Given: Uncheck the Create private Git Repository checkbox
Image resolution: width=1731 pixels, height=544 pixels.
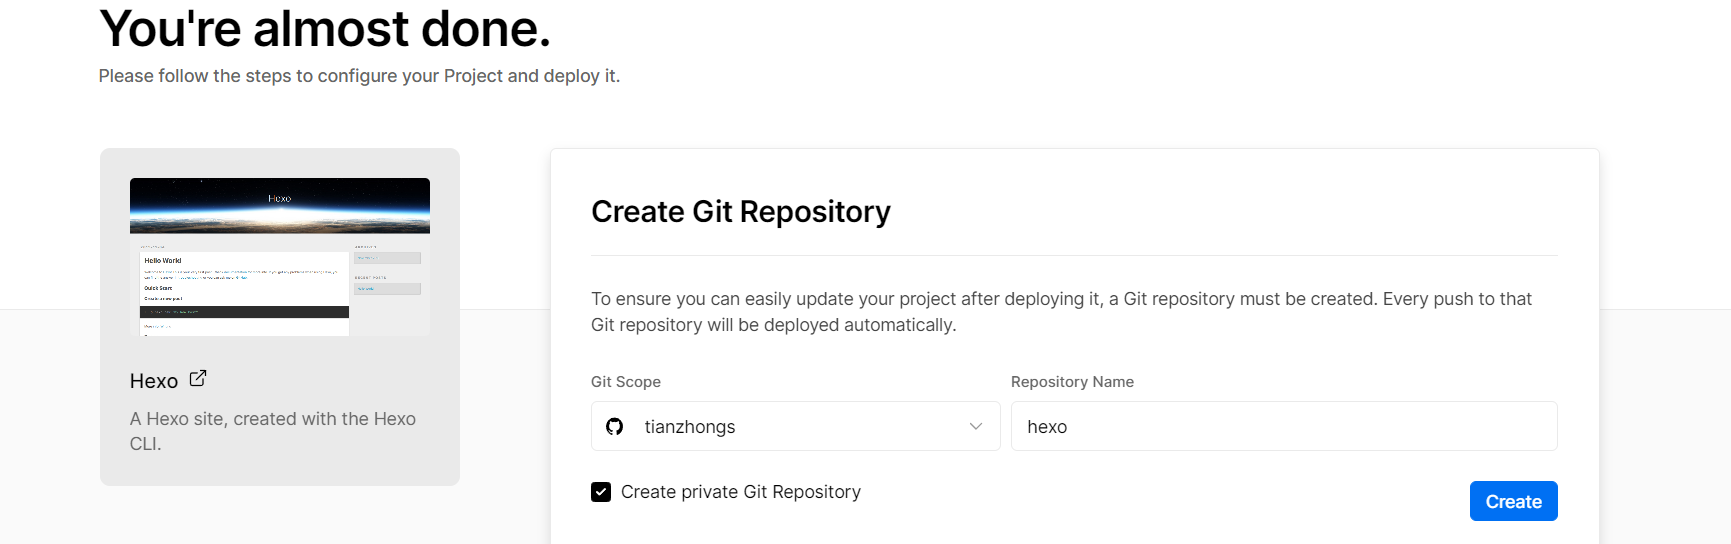Looking at the screenshot, I should coord(601,492).
